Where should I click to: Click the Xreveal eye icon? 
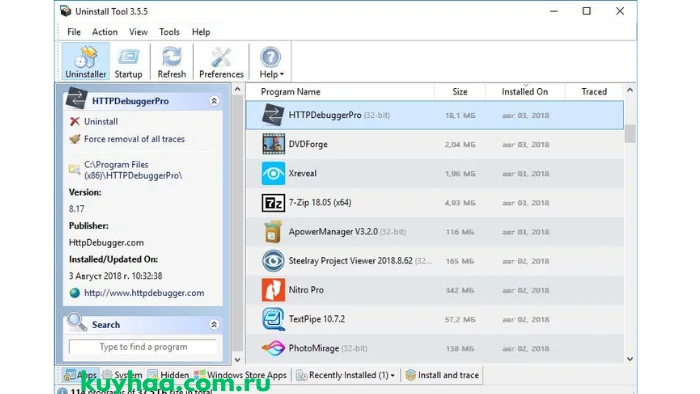[x=273, y=173]
